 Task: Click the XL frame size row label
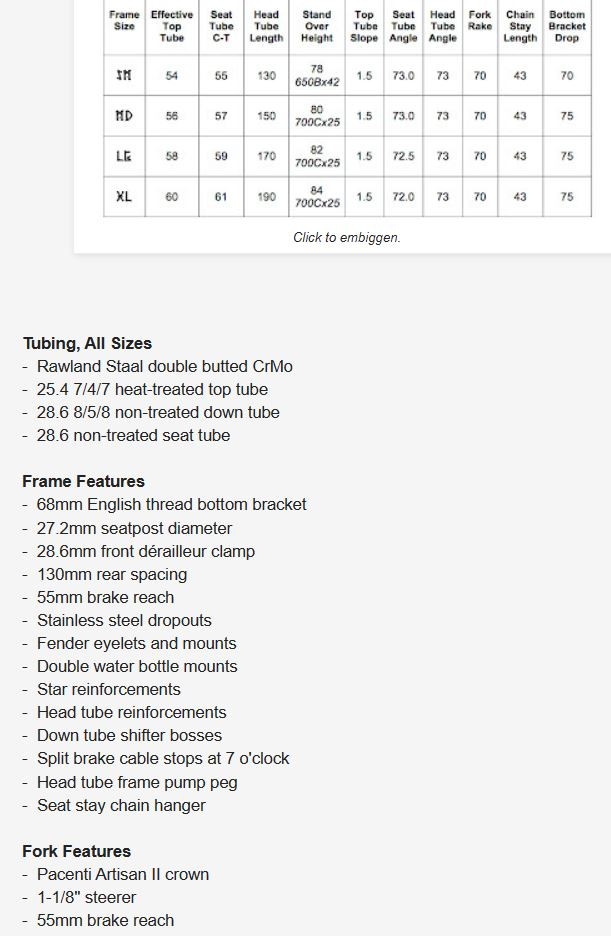(124, 196)
